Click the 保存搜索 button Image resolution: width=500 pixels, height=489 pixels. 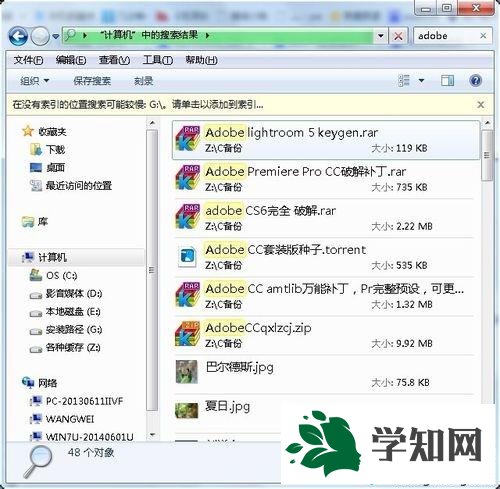coord(92,81)
